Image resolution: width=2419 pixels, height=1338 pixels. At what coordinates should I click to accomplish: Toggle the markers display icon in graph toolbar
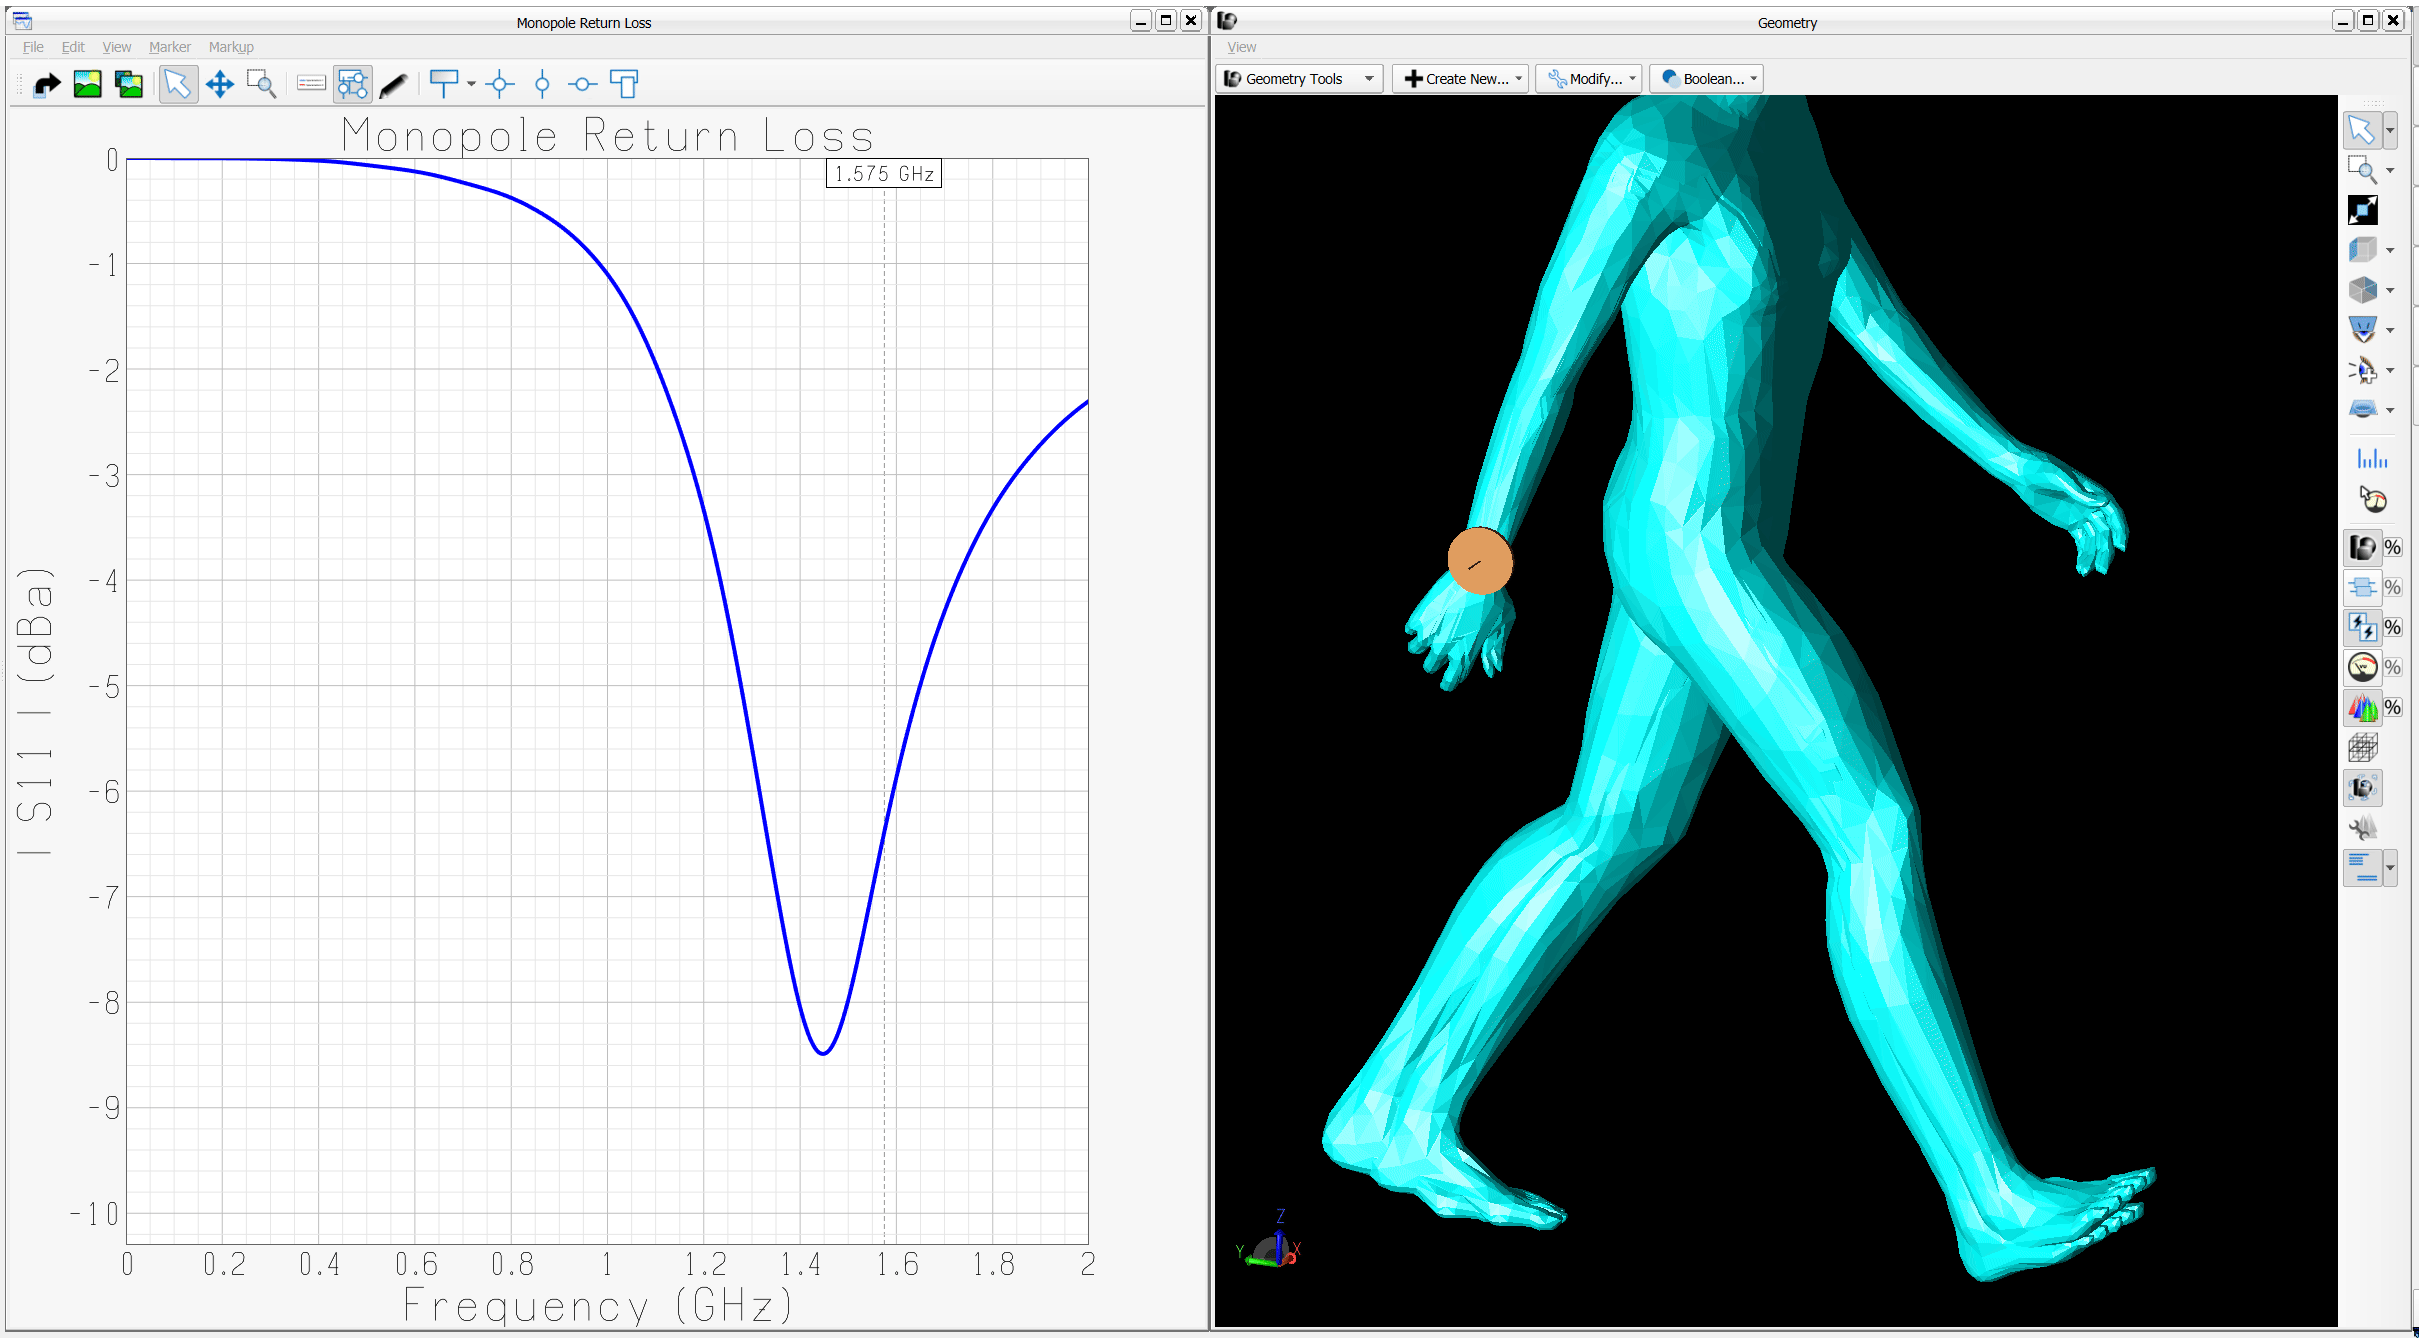[353, 85]
